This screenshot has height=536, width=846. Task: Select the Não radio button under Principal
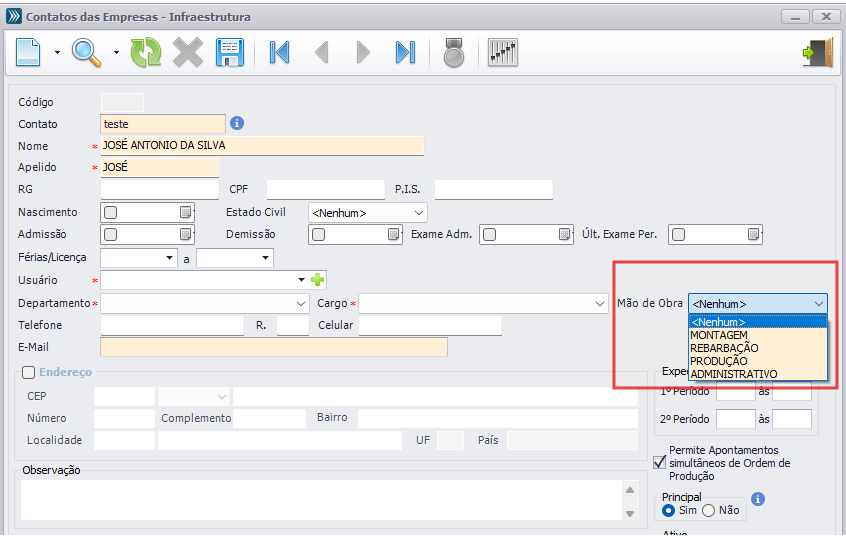[x=708, y=510]
